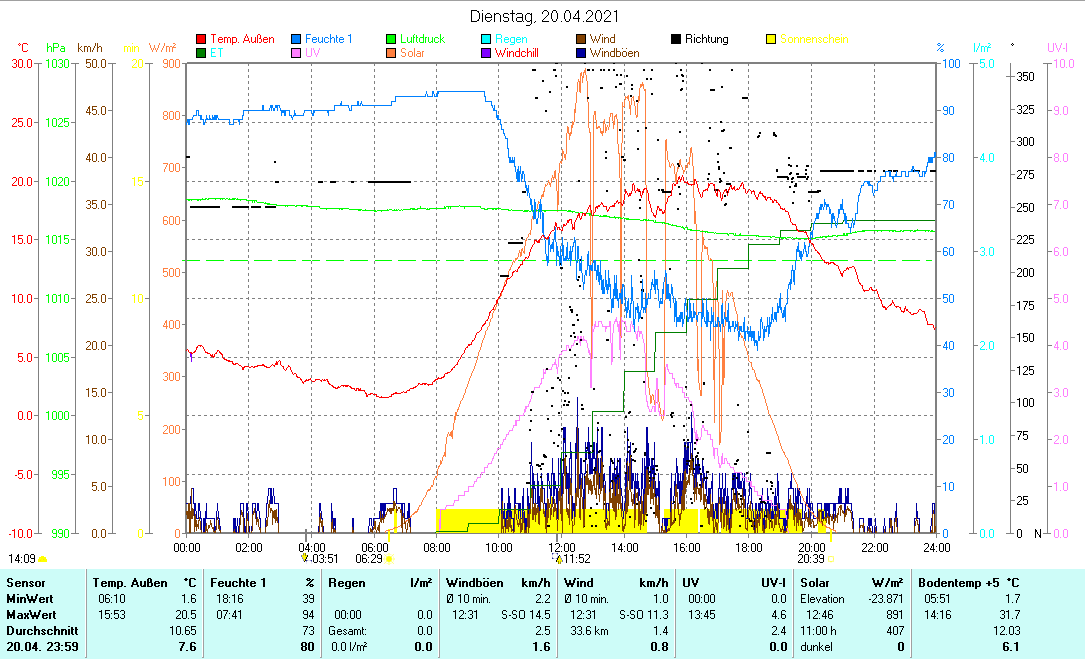
Task: Click the red Temp. Außen legend square
Action: pos(201,40)
